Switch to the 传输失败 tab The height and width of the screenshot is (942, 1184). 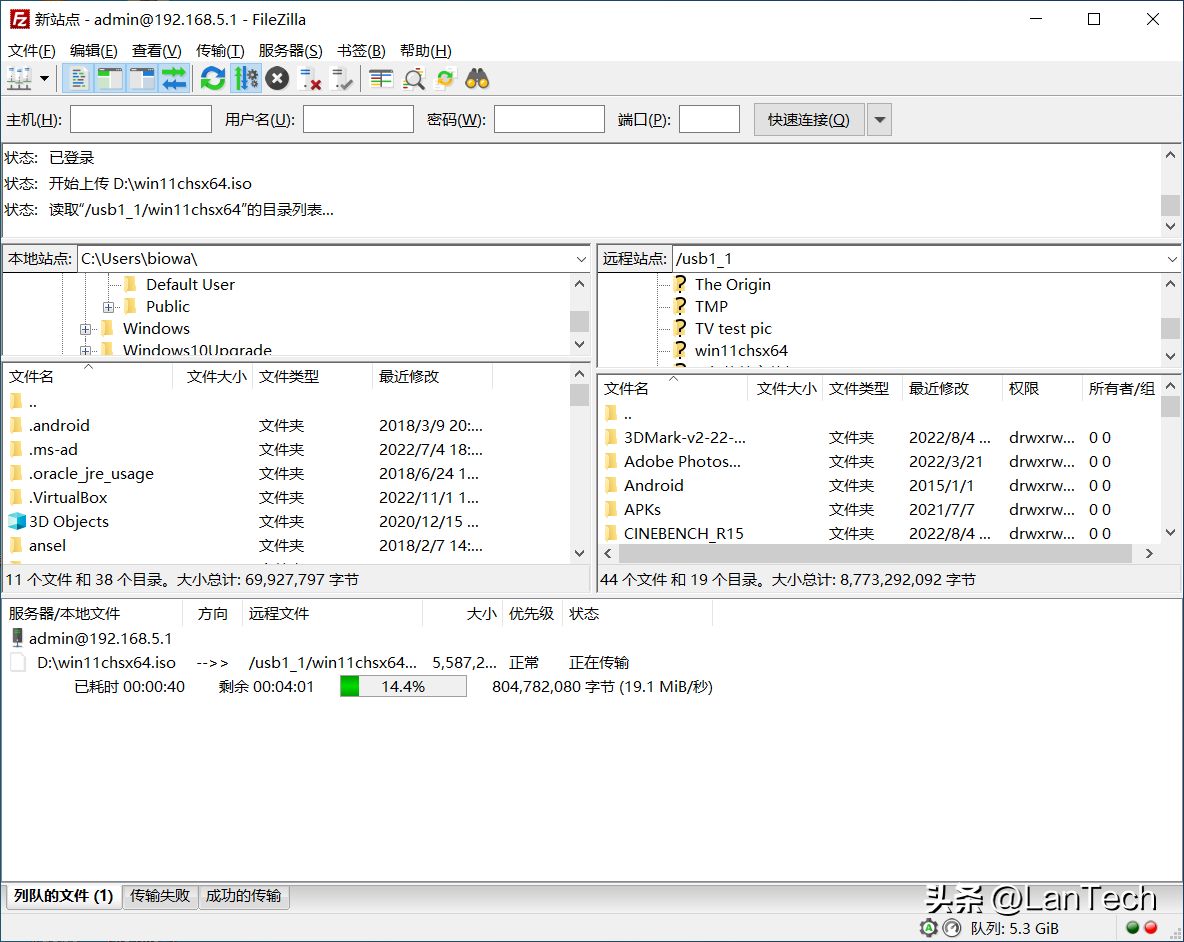(160, 896)
